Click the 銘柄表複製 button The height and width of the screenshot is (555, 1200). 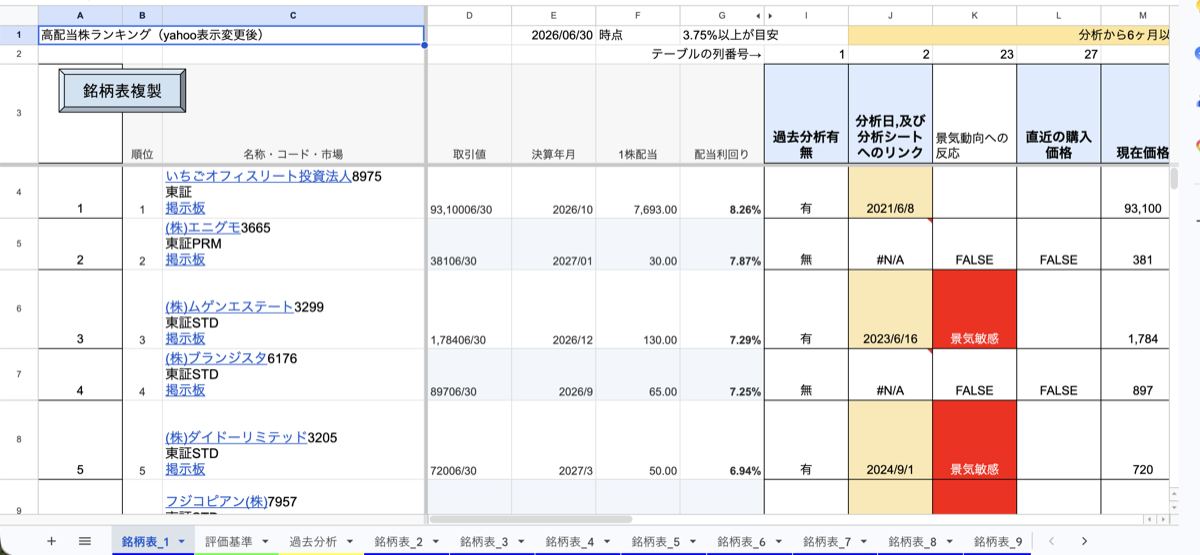coord(122,91)
